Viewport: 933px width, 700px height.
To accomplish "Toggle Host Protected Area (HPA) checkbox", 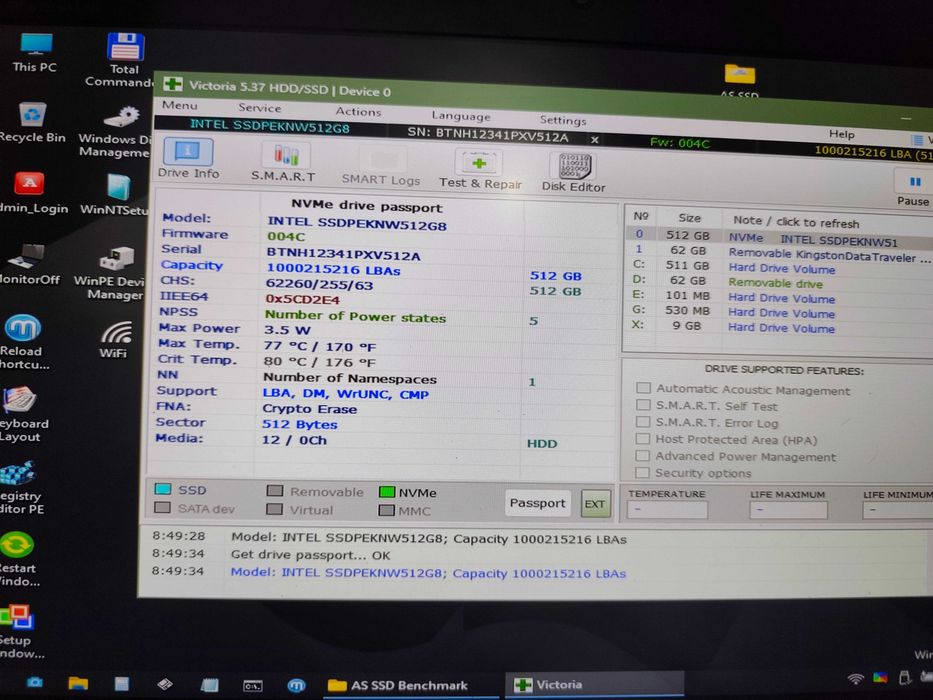I will pyautogui.click(x=642, y=439).
